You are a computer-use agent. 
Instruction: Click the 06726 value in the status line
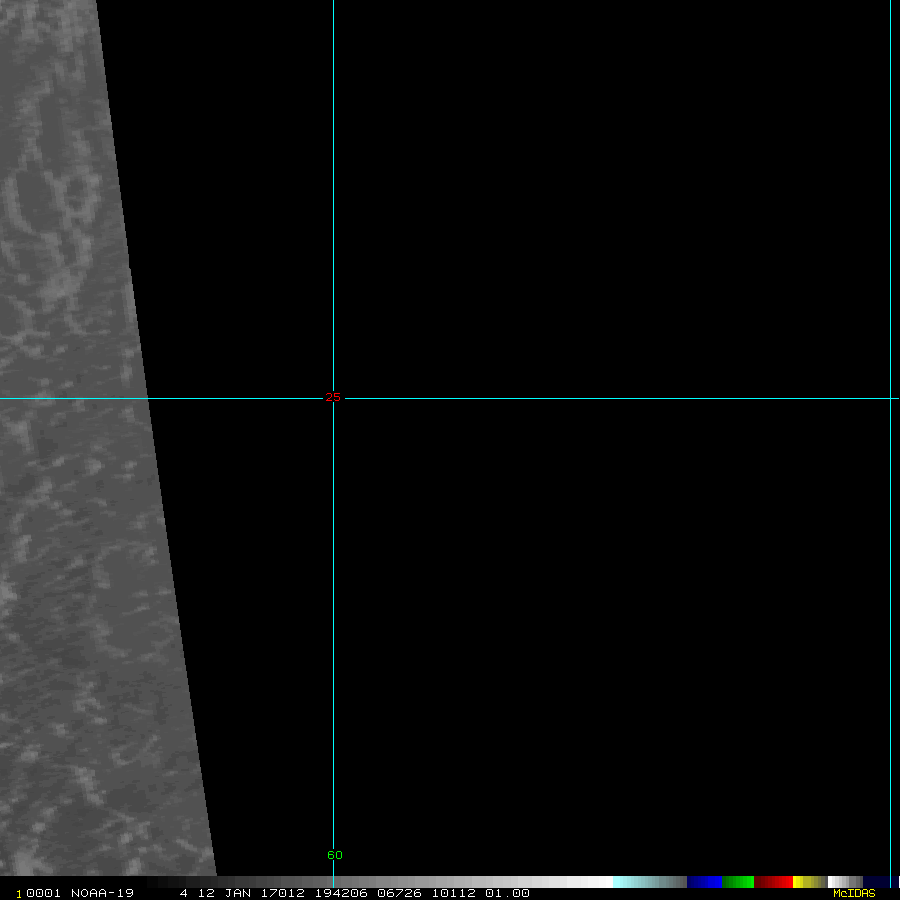(397, 893)
